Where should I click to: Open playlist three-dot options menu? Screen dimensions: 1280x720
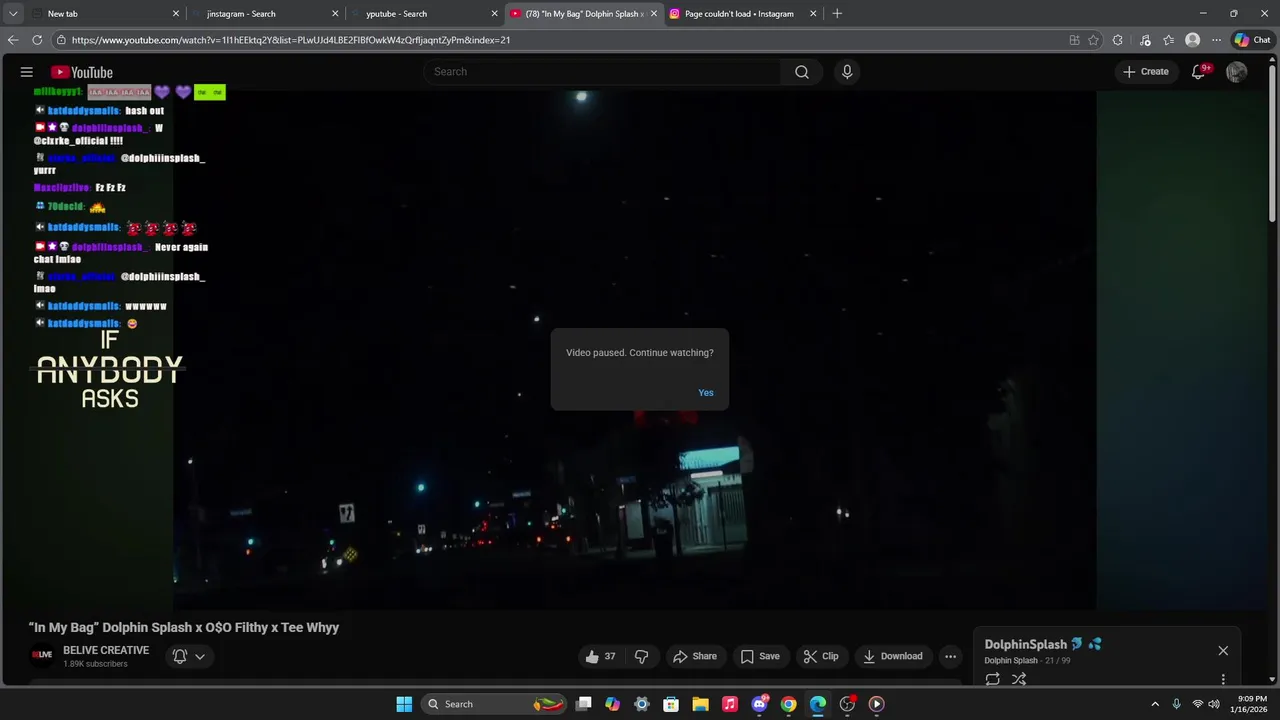[1223, 679]
